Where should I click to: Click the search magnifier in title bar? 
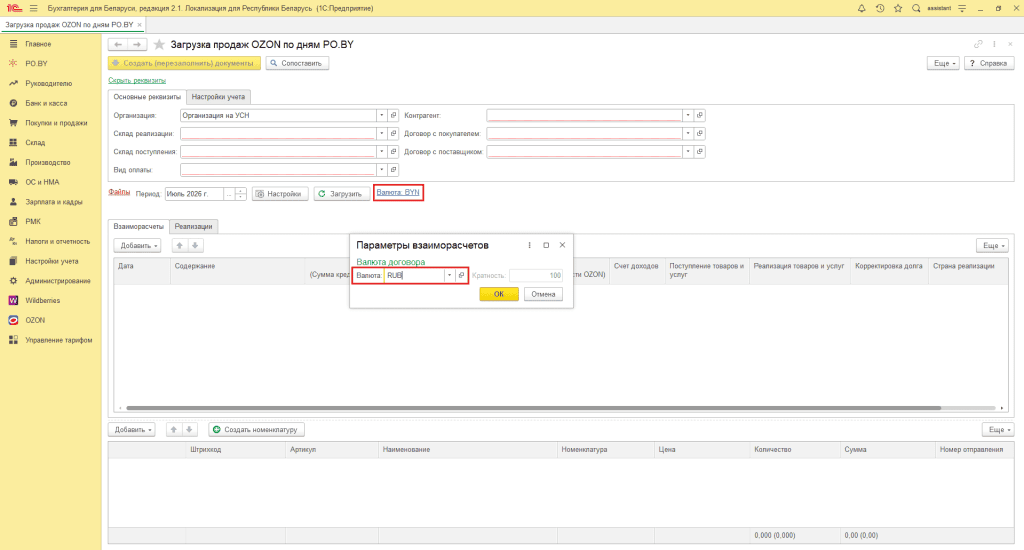(916, 8)
